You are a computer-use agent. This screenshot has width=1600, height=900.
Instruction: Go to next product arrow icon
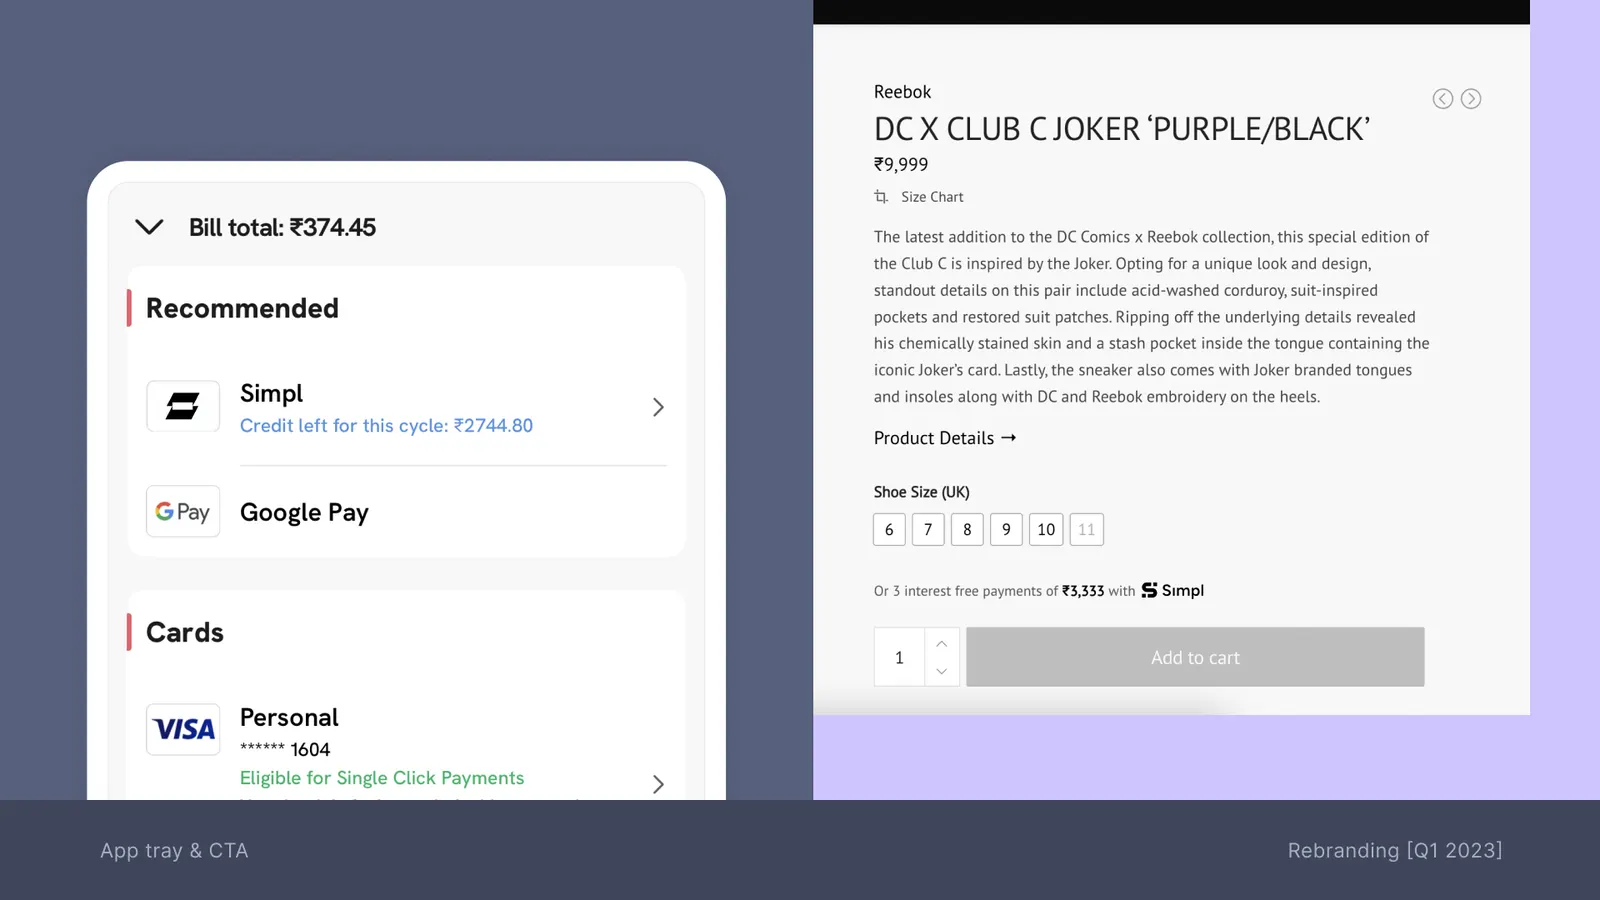[1471, 98]
